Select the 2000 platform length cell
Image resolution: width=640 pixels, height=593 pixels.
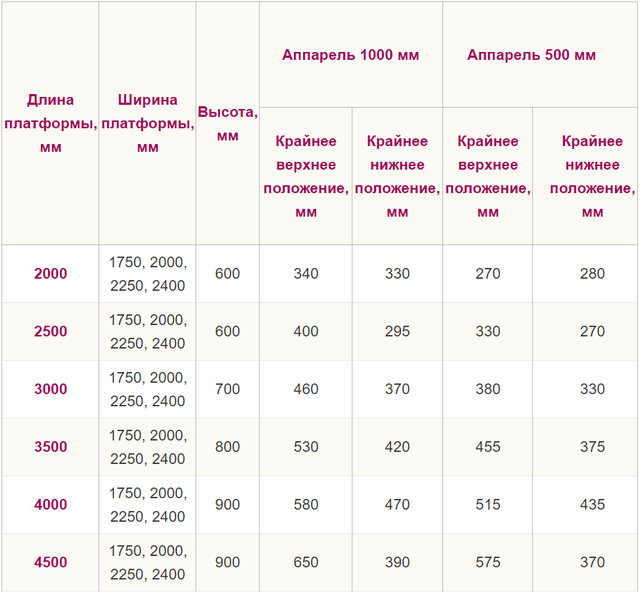[x=50, y=274]
